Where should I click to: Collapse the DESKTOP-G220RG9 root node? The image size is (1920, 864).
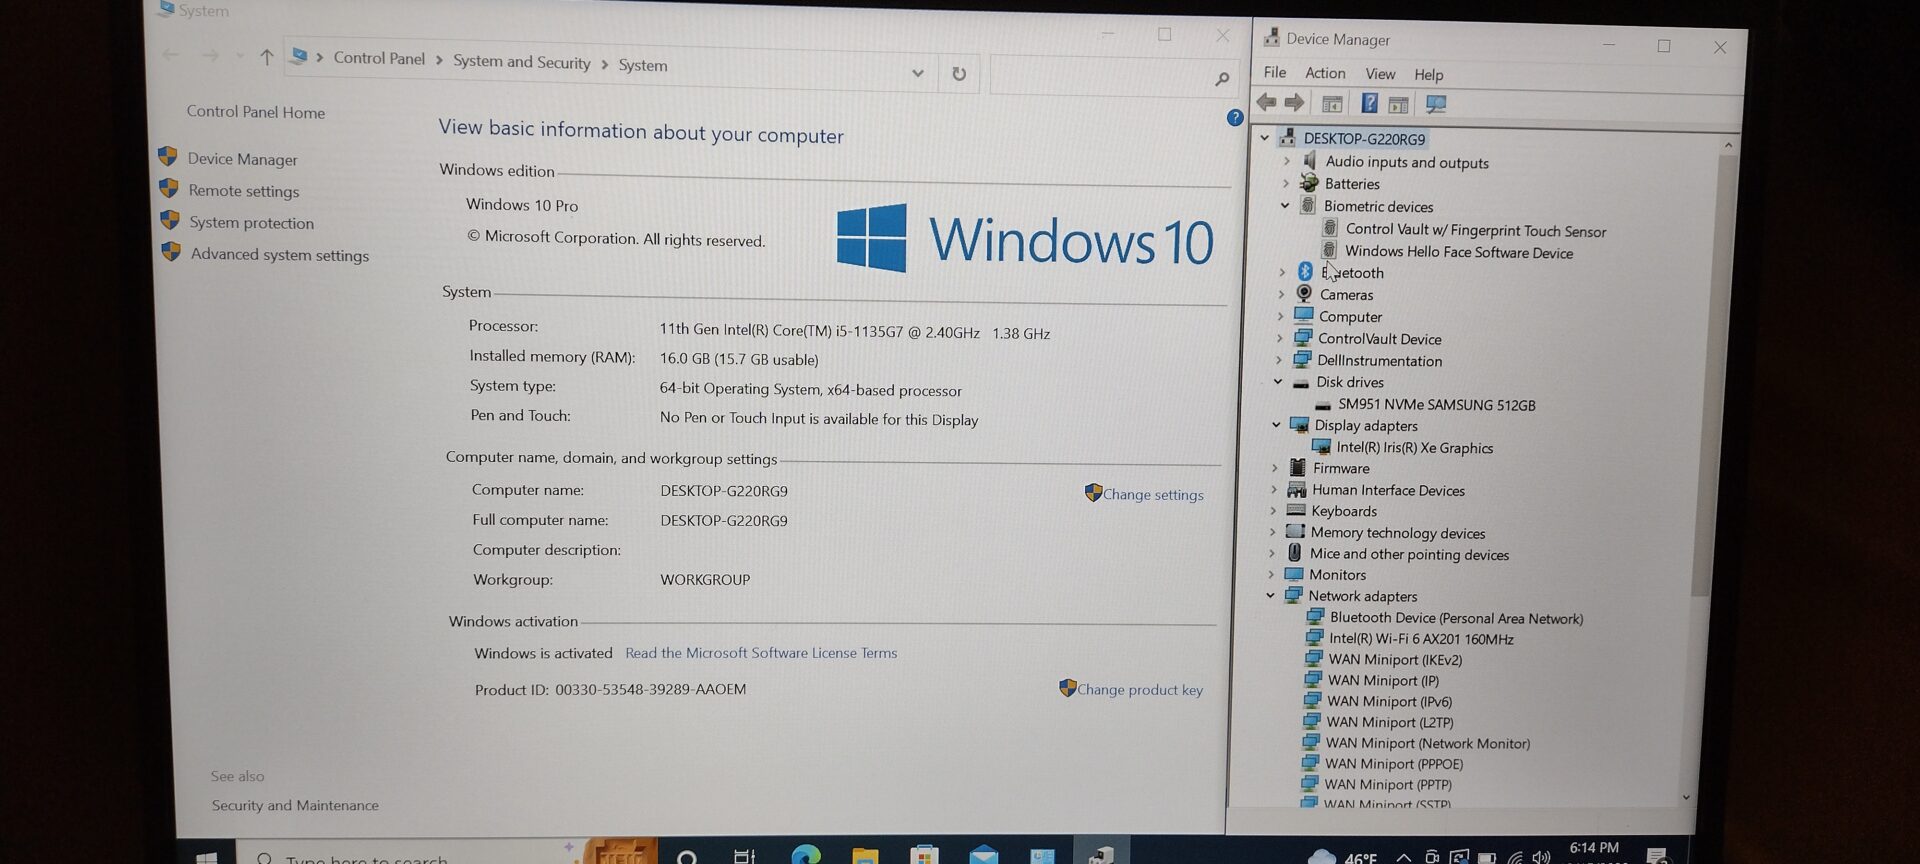coord(1265,137)
